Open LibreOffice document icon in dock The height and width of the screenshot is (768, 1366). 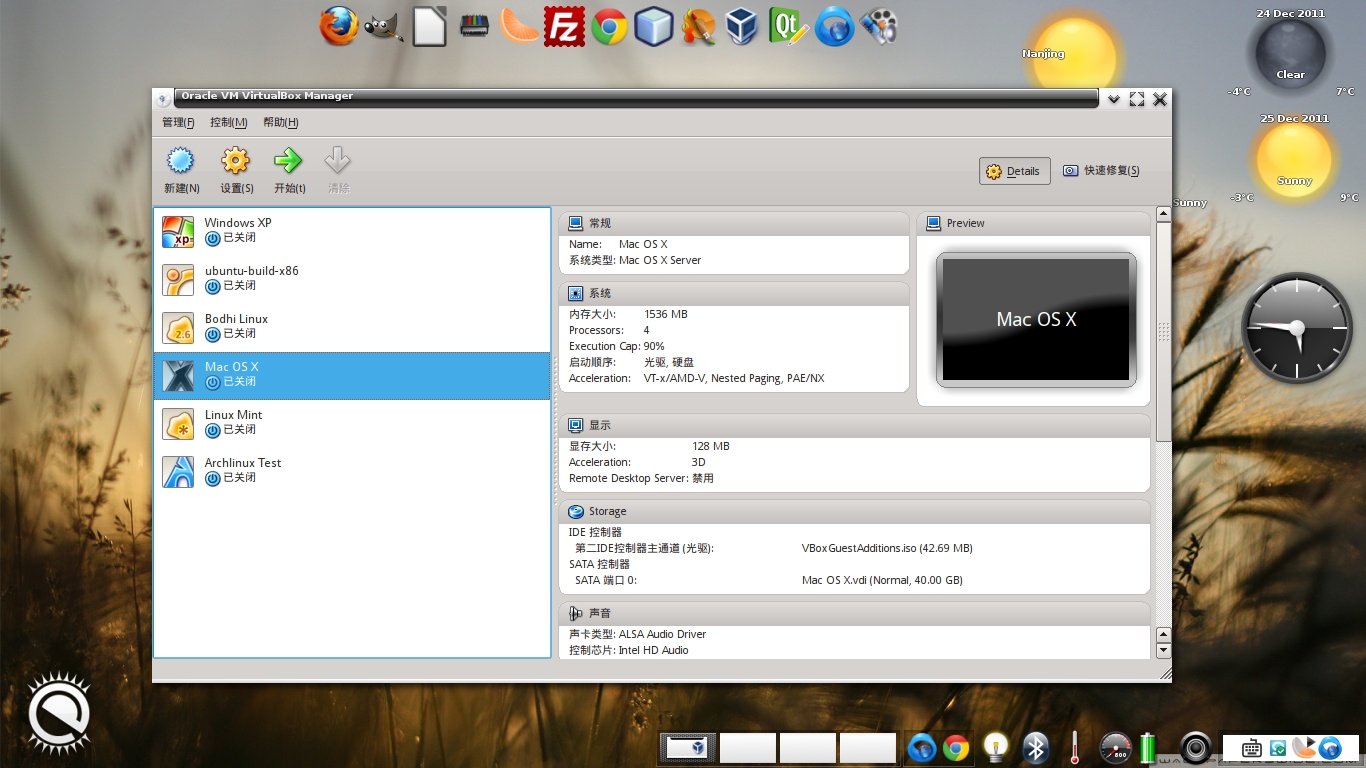pos(429,26)
